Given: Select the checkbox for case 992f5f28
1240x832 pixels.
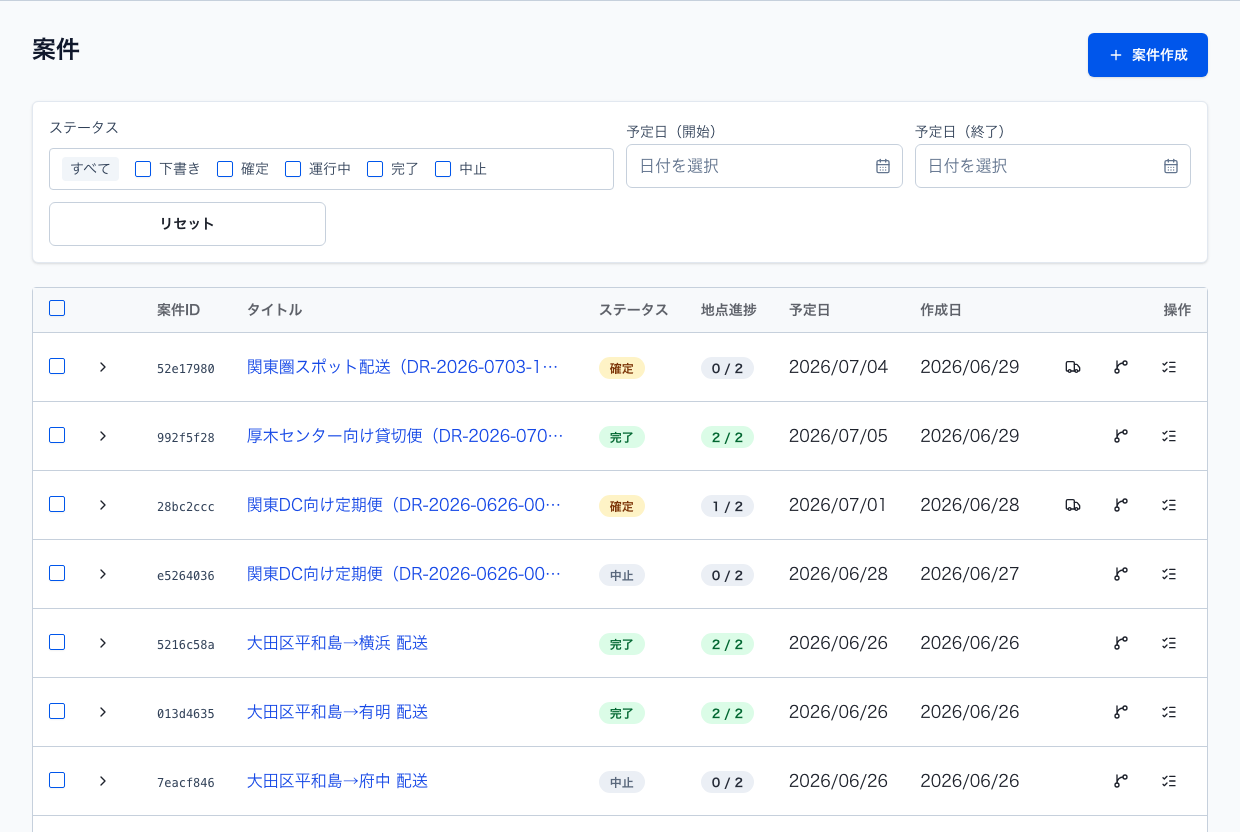Looking at the screenshot, I should coord(57,435).
